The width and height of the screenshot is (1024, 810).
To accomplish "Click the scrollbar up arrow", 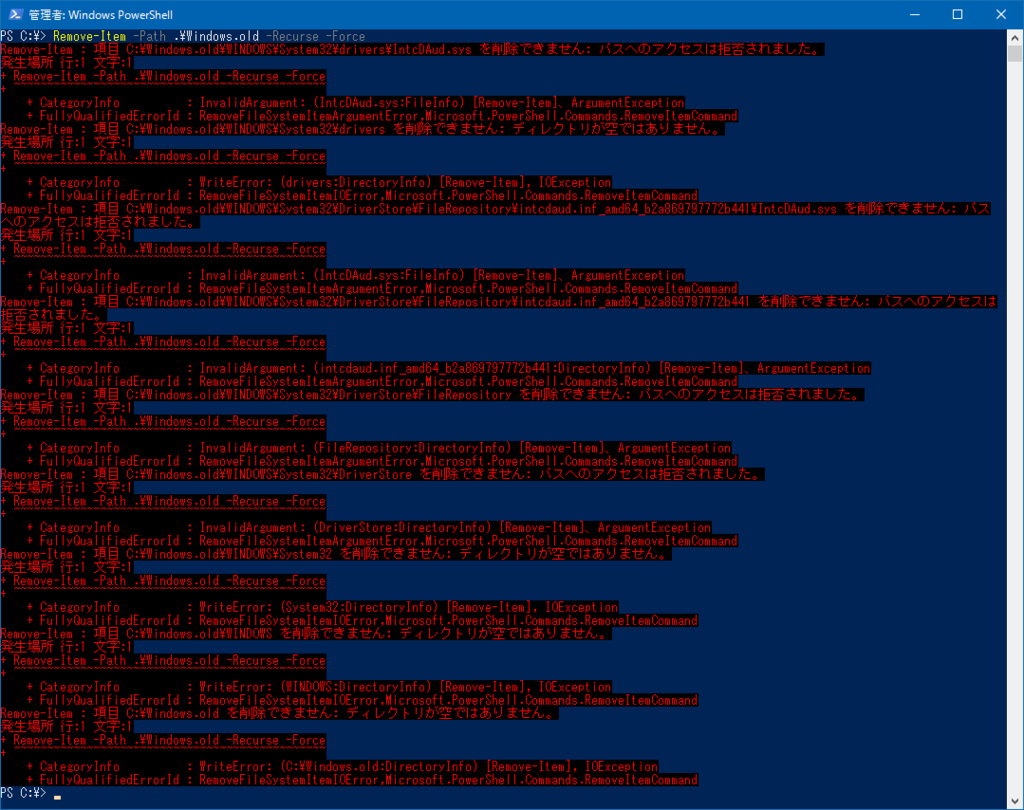I will pos(1015,37).
